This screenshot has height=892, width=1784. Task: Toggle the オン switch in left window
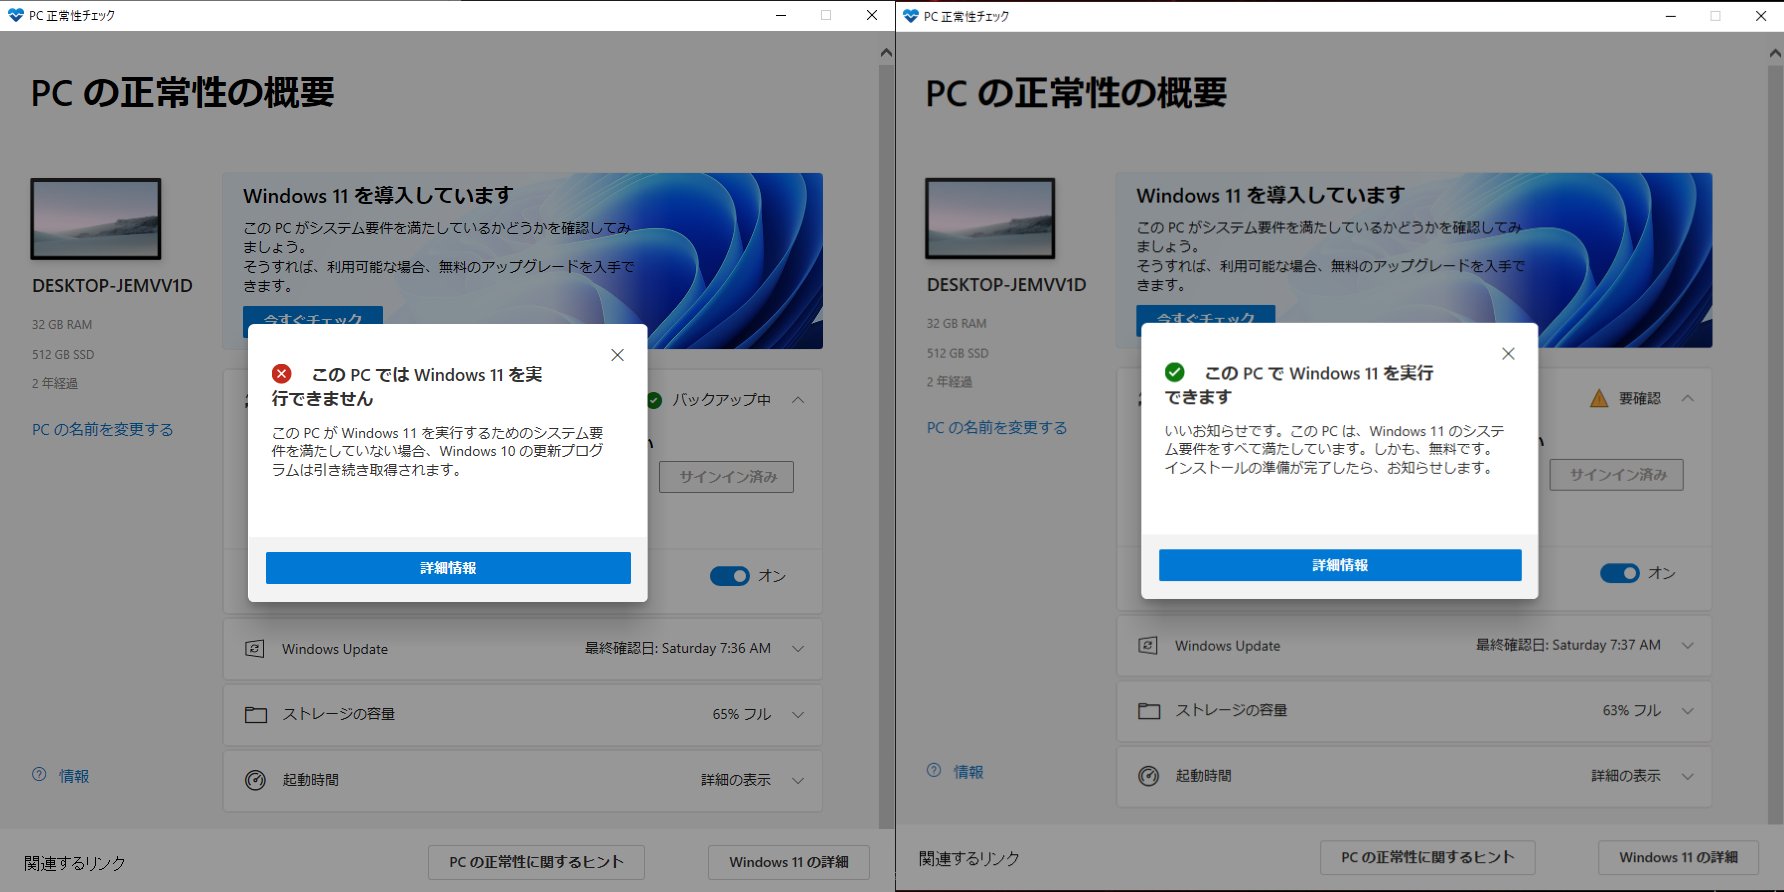[730, 576]
